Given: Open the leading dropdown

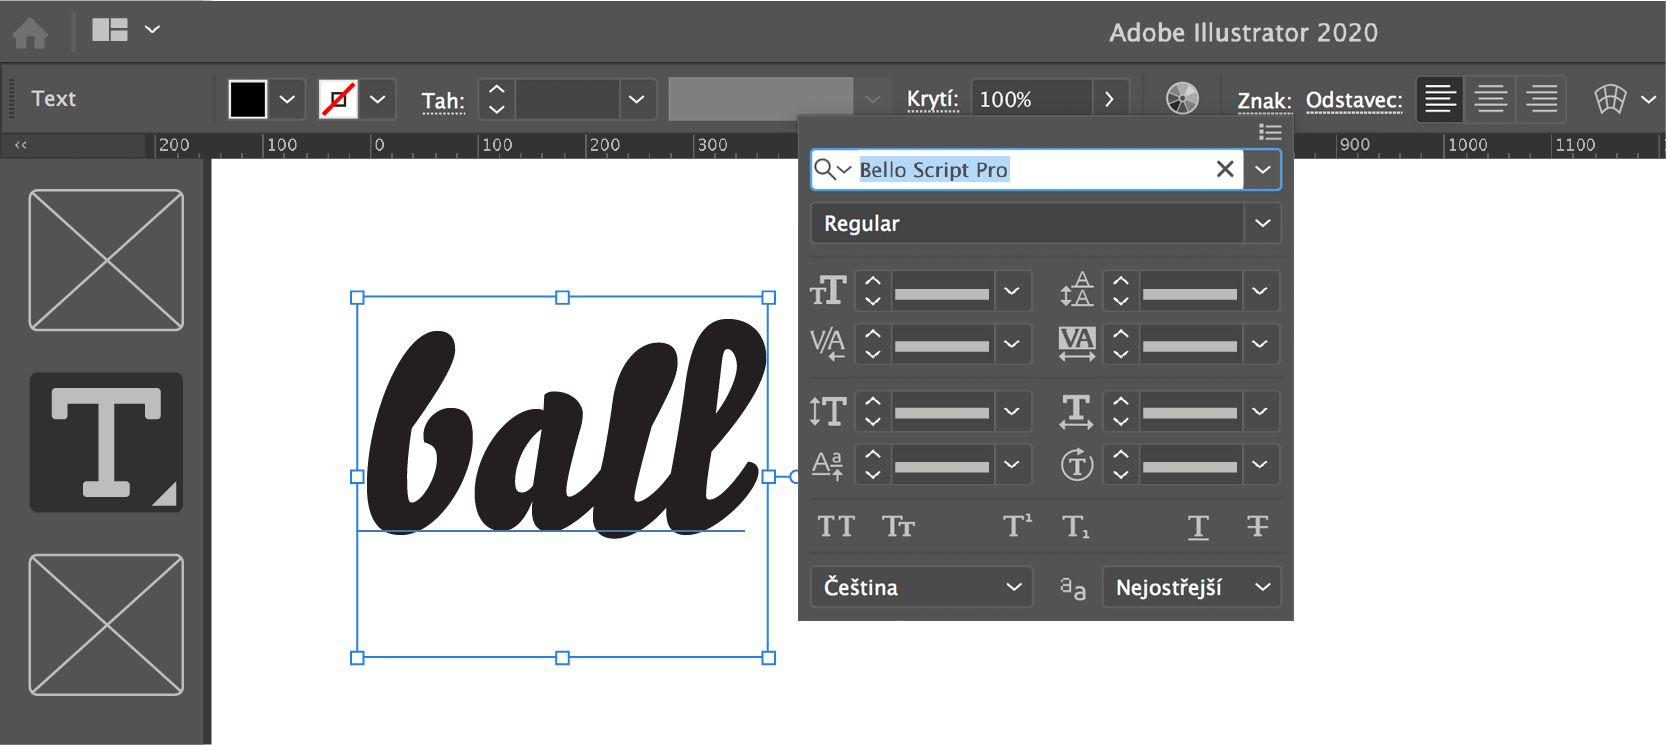Looking at the screenshot, I should pyautogui.click(x=1260, y=291).
